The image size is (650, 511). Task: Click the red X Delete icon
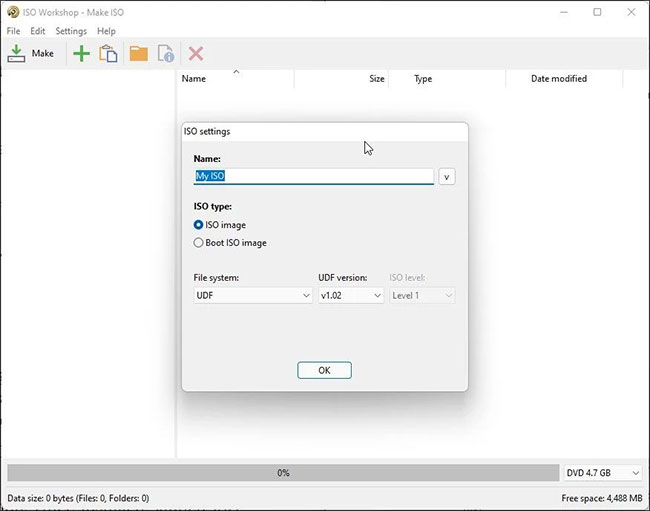coord(196,53)
